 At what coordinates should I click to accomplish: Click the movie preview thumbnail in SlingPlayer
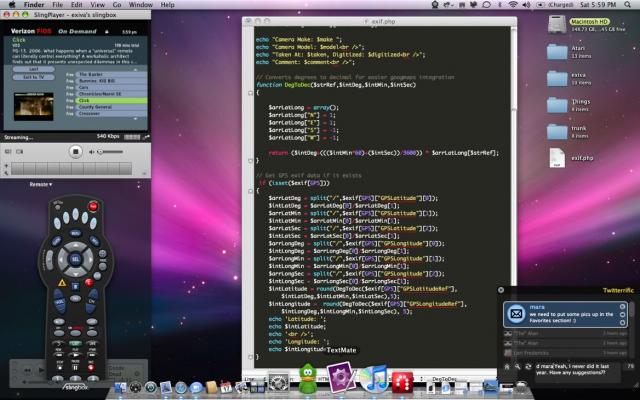[x=33, y=107]
